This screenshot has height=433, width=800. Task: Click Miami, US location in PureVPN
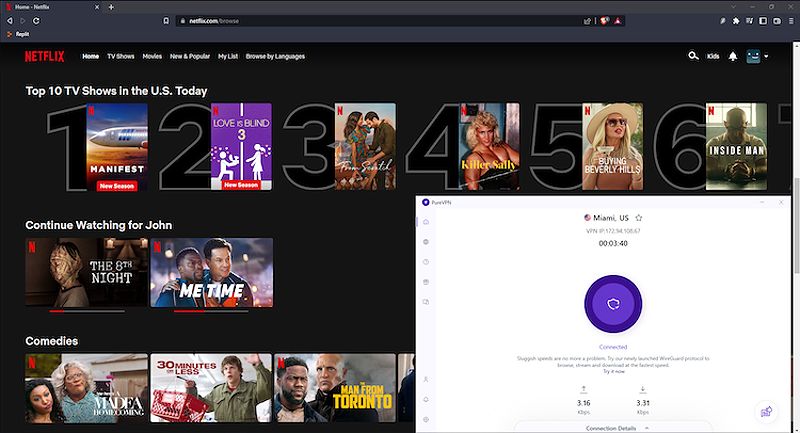point(606,218)
